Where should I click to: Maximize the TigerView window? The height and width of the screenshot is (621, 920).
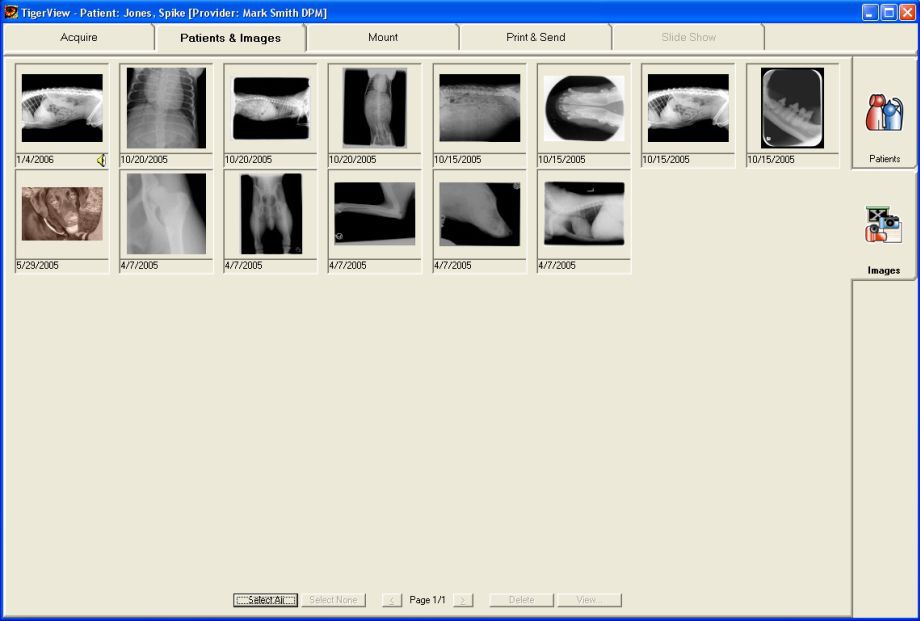pyautogui.click(x=888, y=12)
